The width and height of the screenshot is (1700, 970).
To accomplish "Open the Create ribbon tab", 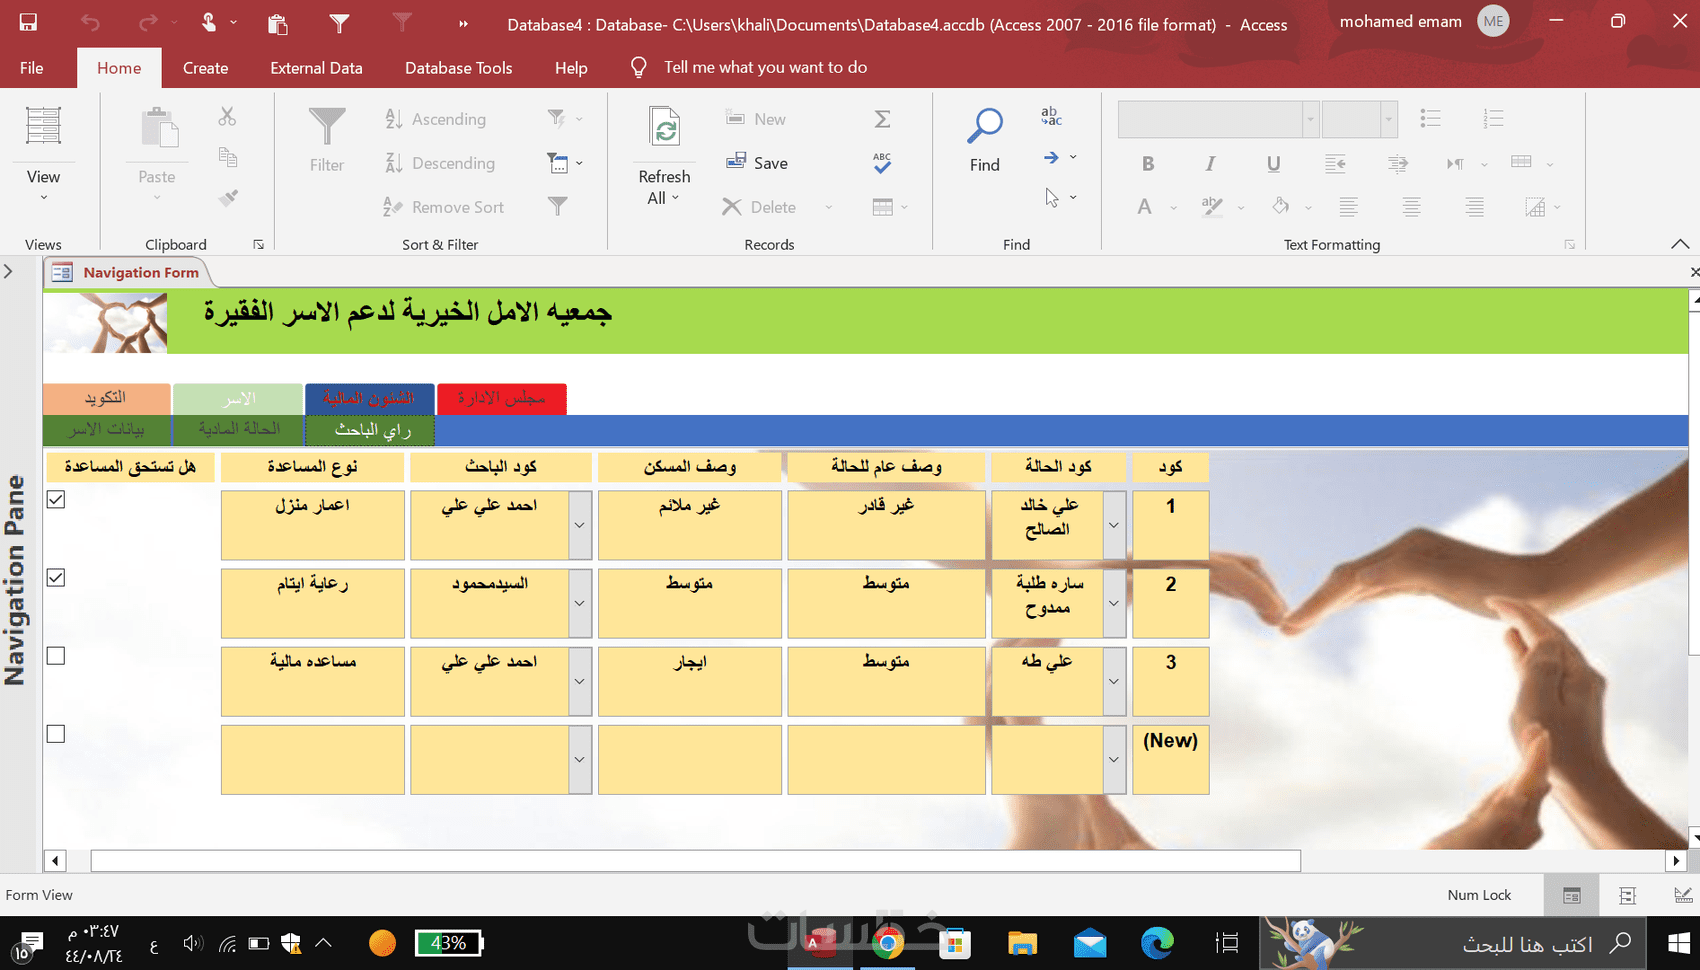I will click(206, 68).
